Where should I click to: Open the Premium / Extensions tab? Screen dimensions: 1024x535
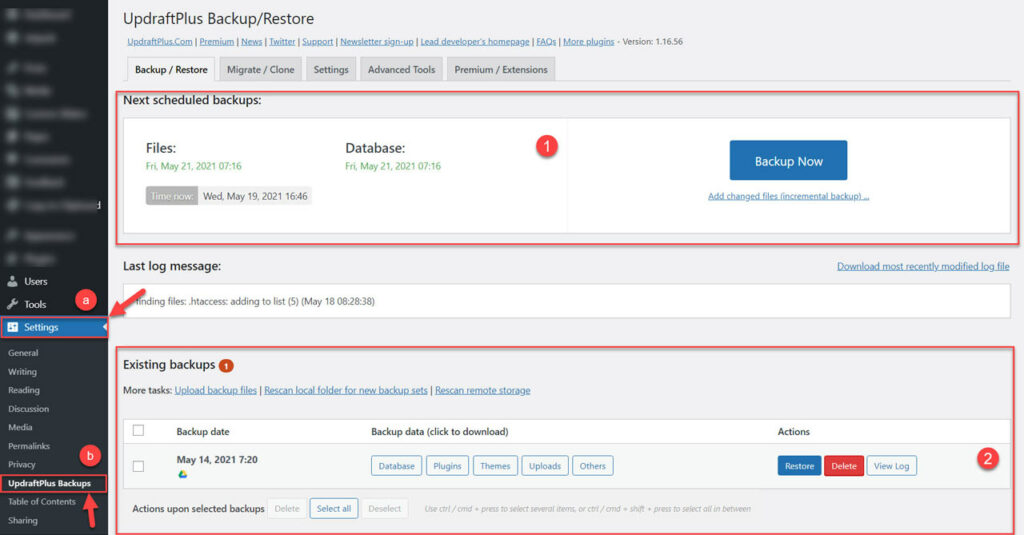click(x=501, y=69)
